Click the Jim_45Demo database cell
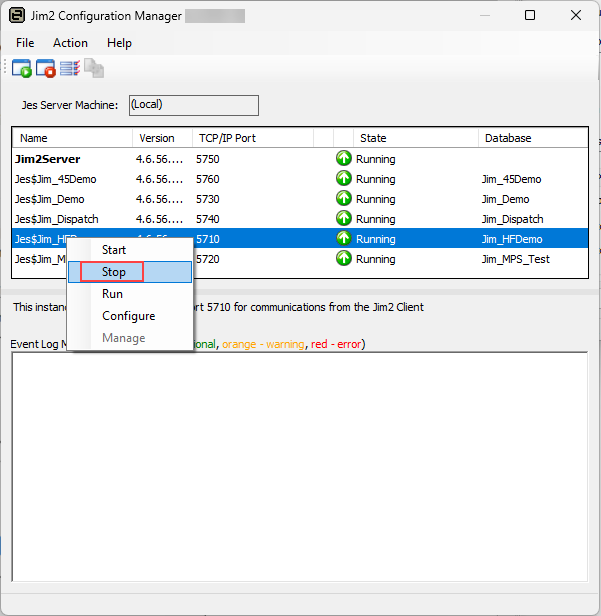The height and width of the screenshot is (616, 601). 511,179
